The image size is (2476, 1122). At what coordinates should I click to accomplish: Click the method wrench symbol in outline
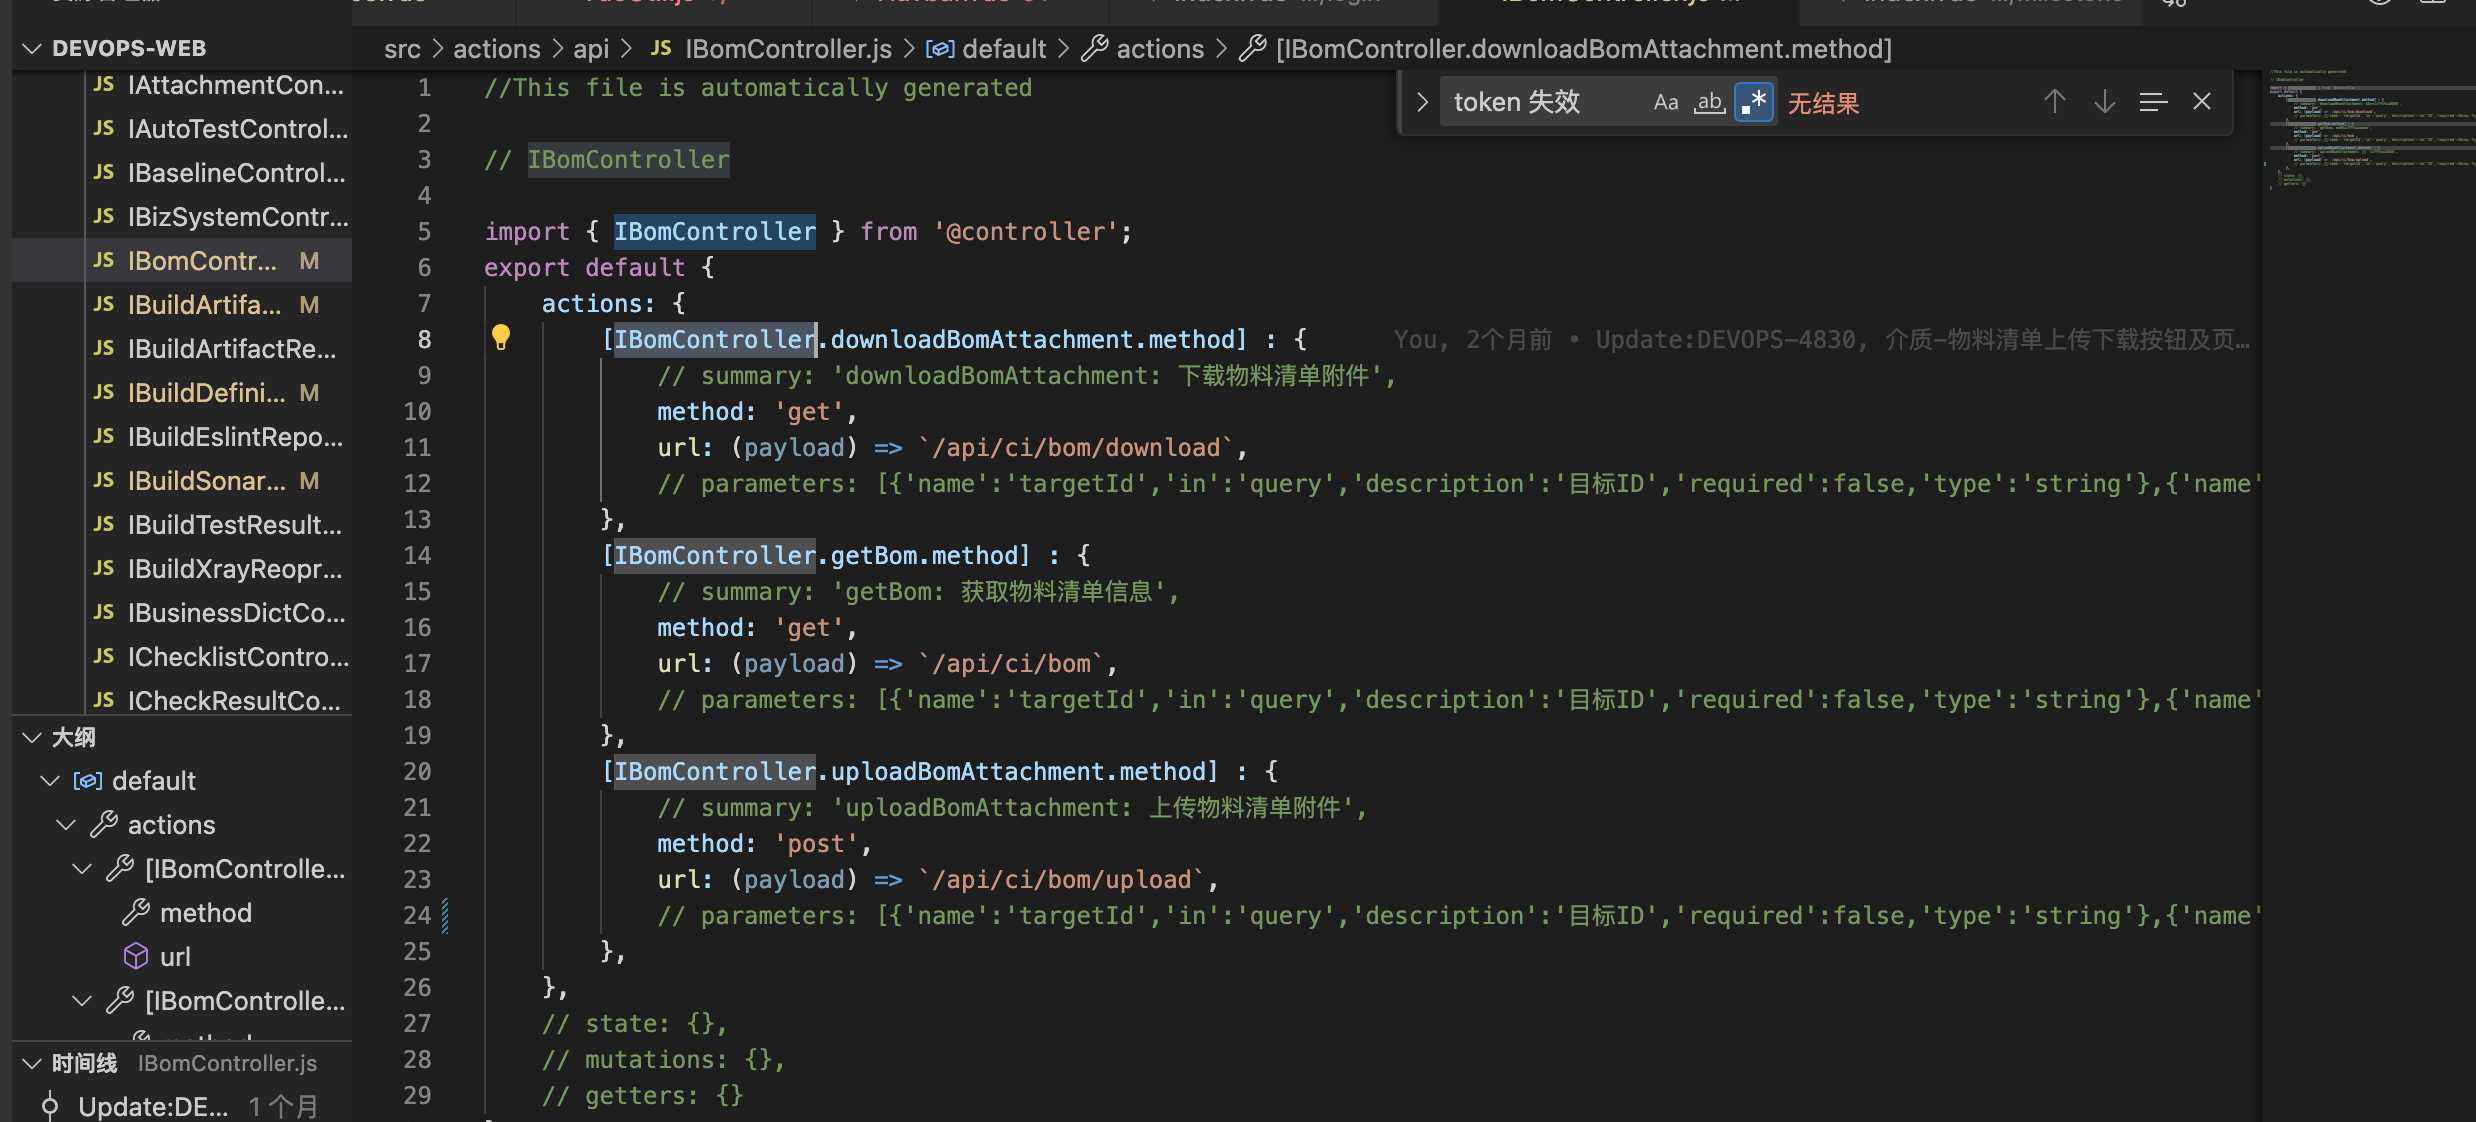tap(136, 913)
